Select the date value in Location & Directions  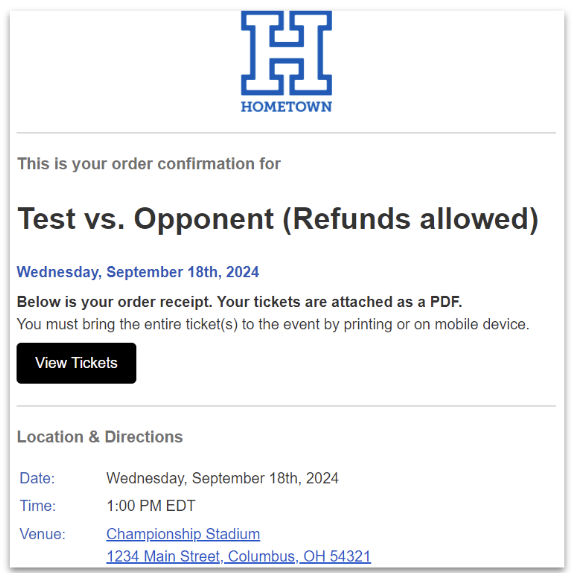click(x=223, y=478)
